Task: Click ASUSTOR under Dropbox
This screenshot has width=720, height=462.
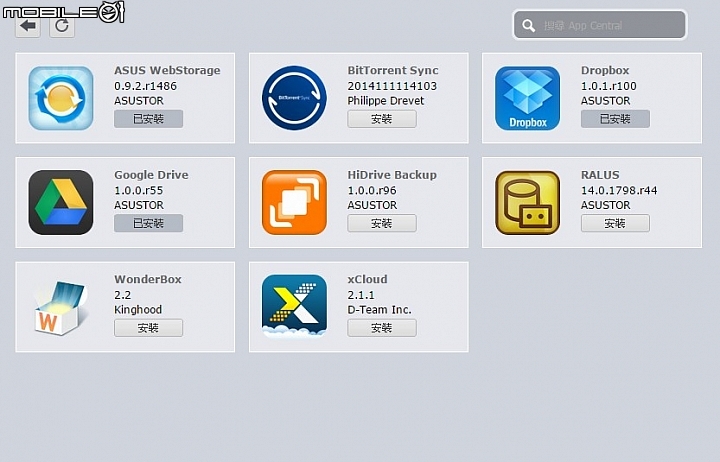Action: (x=606, y=101)
